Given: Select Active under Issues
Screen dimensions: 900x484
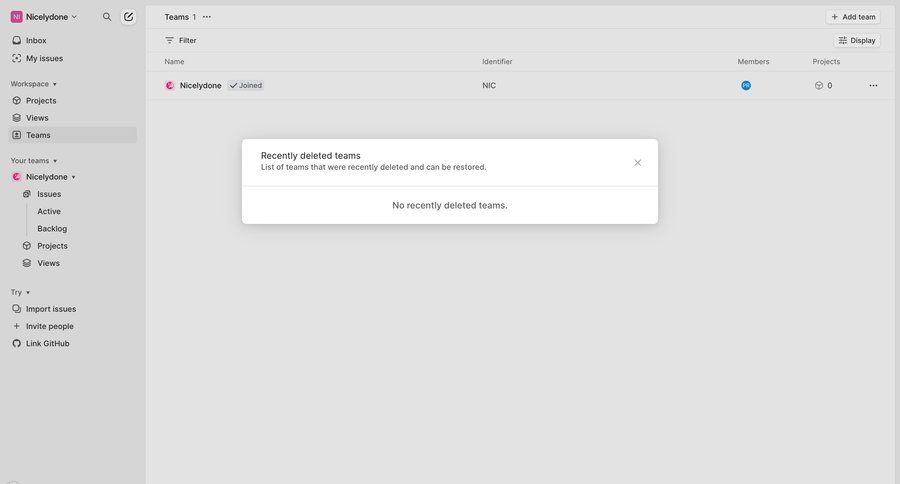Looking at the screenshot, I should (x=49, y=211).
